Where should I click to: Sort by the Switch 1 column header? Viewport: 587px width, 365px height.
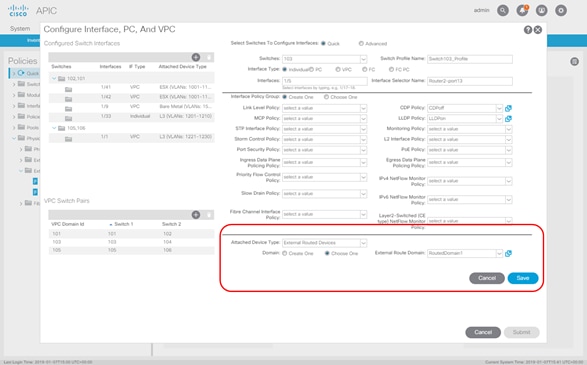click(124, 224)
